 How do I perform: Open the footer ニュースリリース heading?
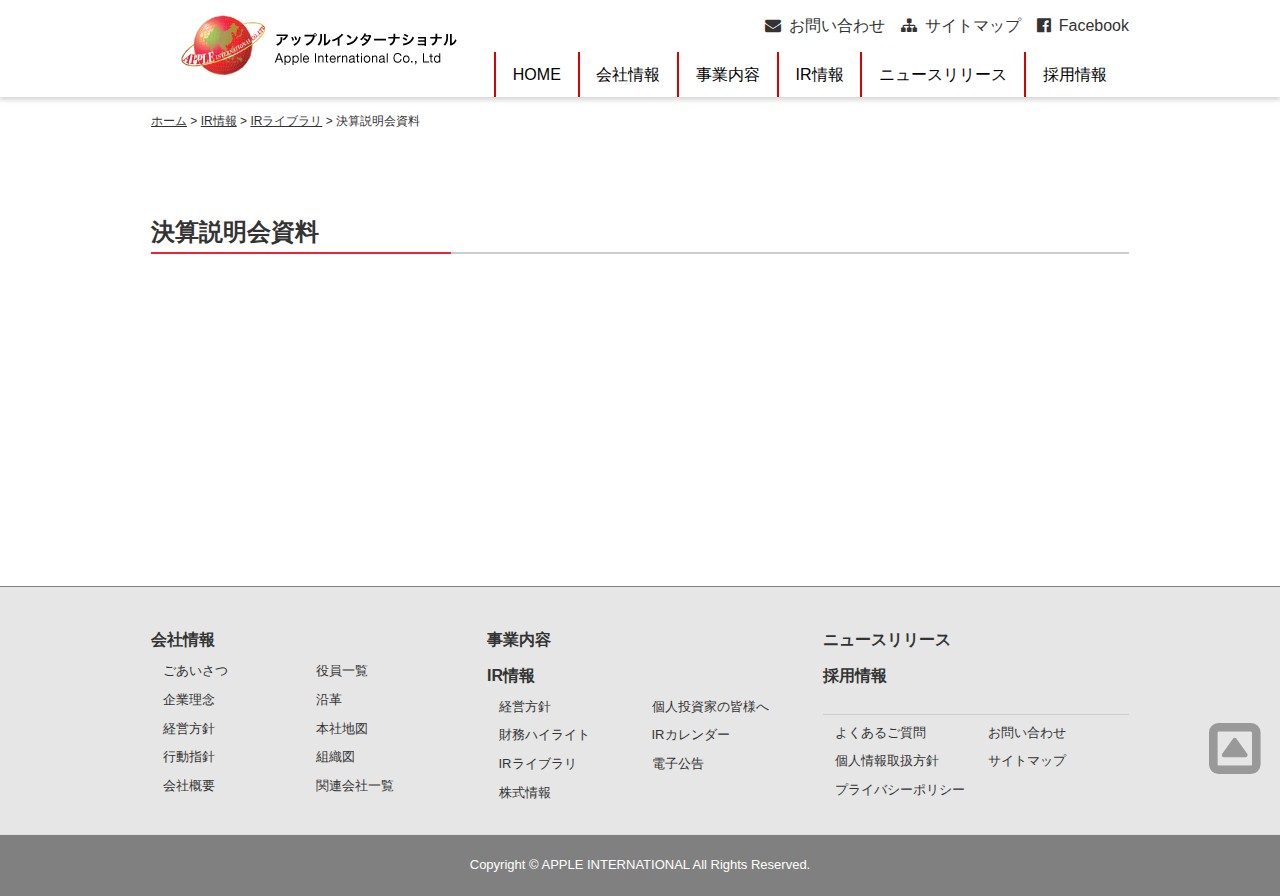tap(887, 640)
